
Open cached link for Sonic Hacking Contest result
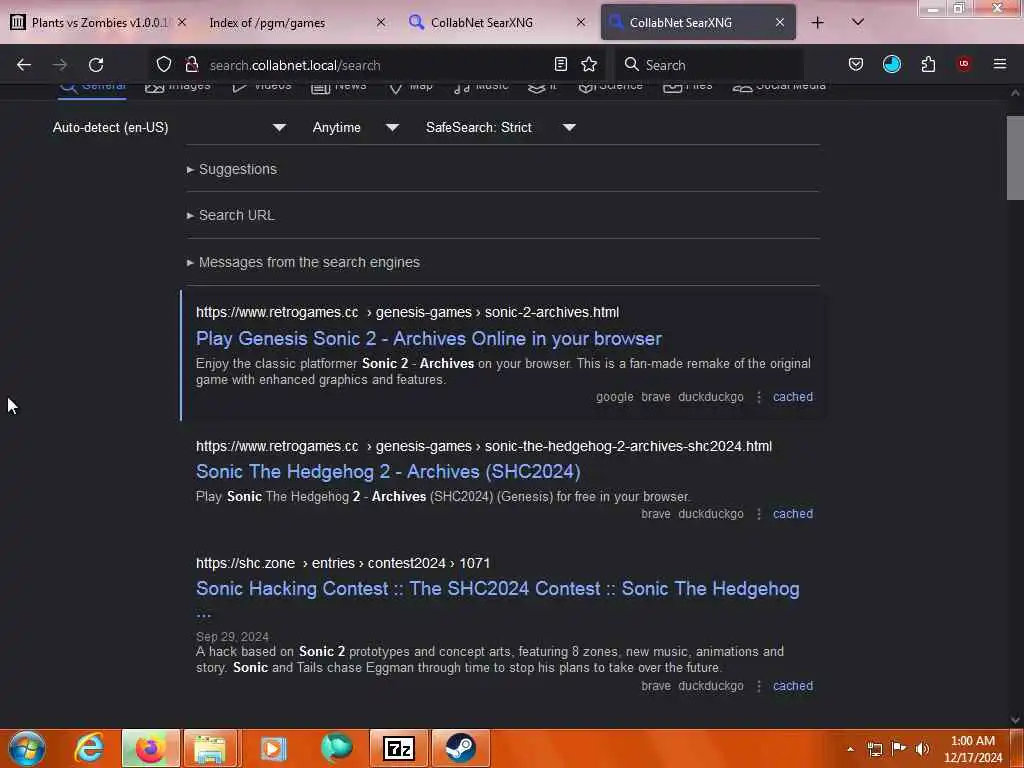click(793, 686)
